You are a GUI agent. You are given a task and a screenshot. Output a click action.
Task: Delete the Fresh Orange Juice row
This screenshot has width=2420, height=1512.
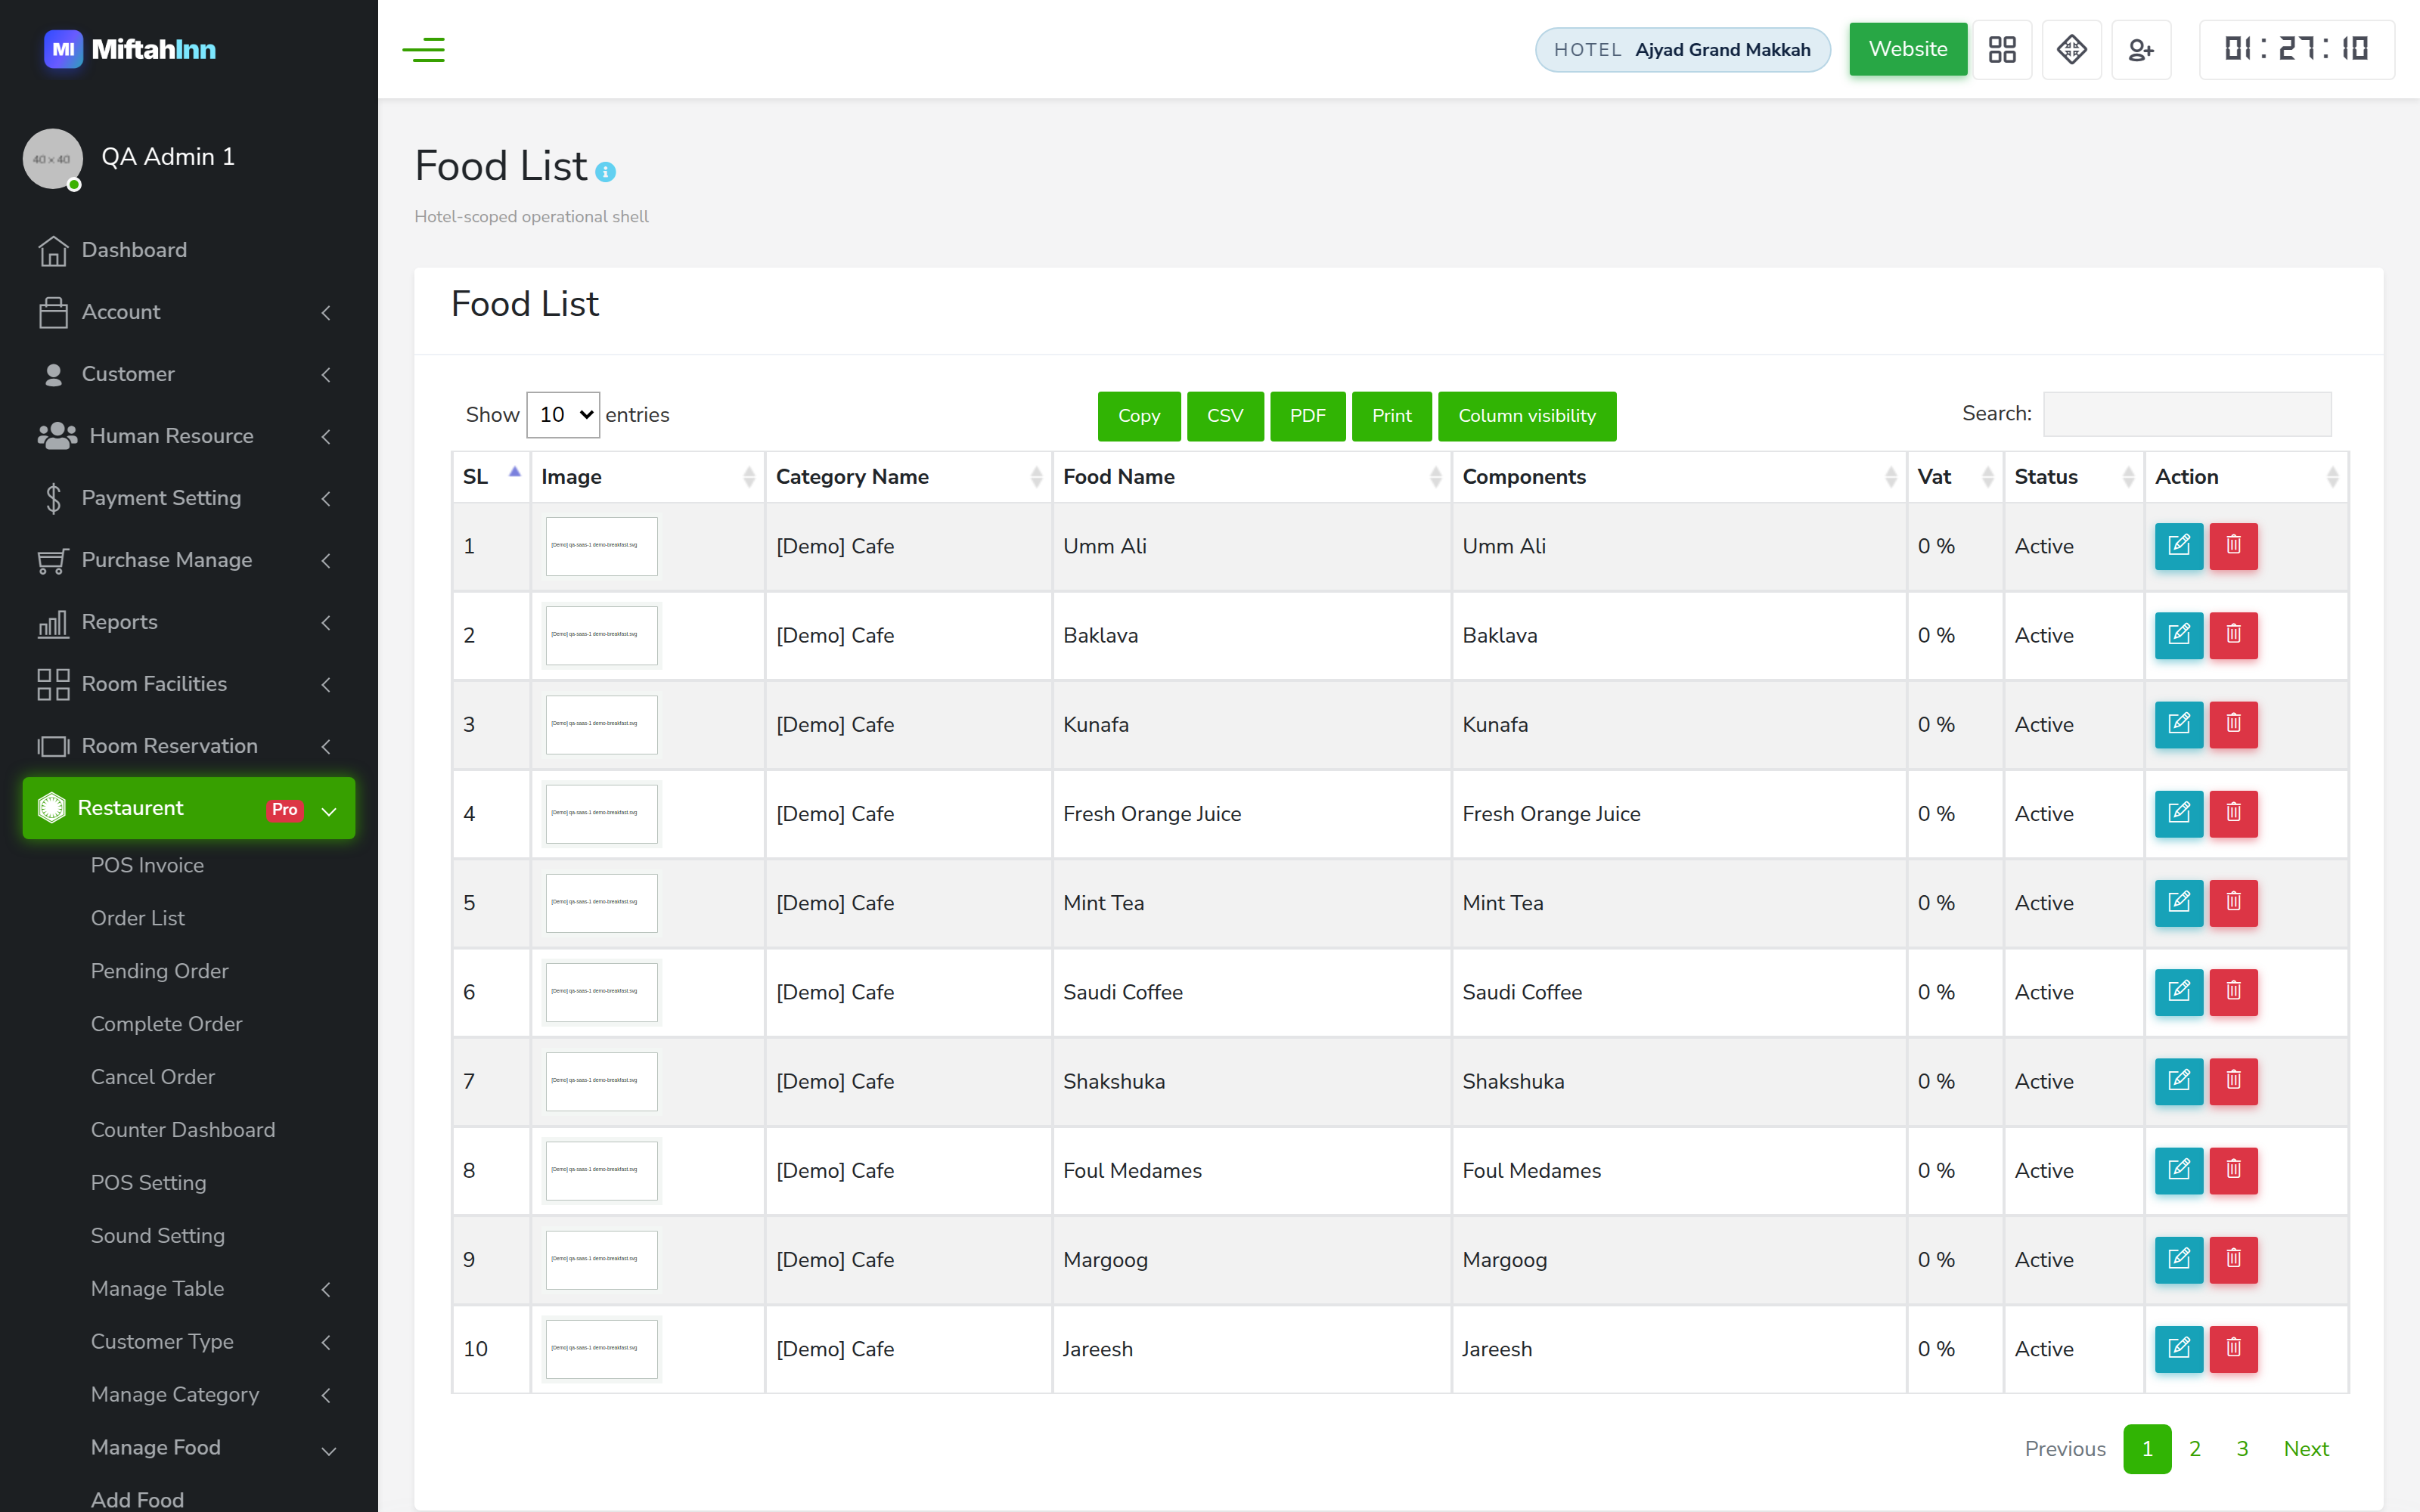pyautogui.click(x=2233, y=813)
